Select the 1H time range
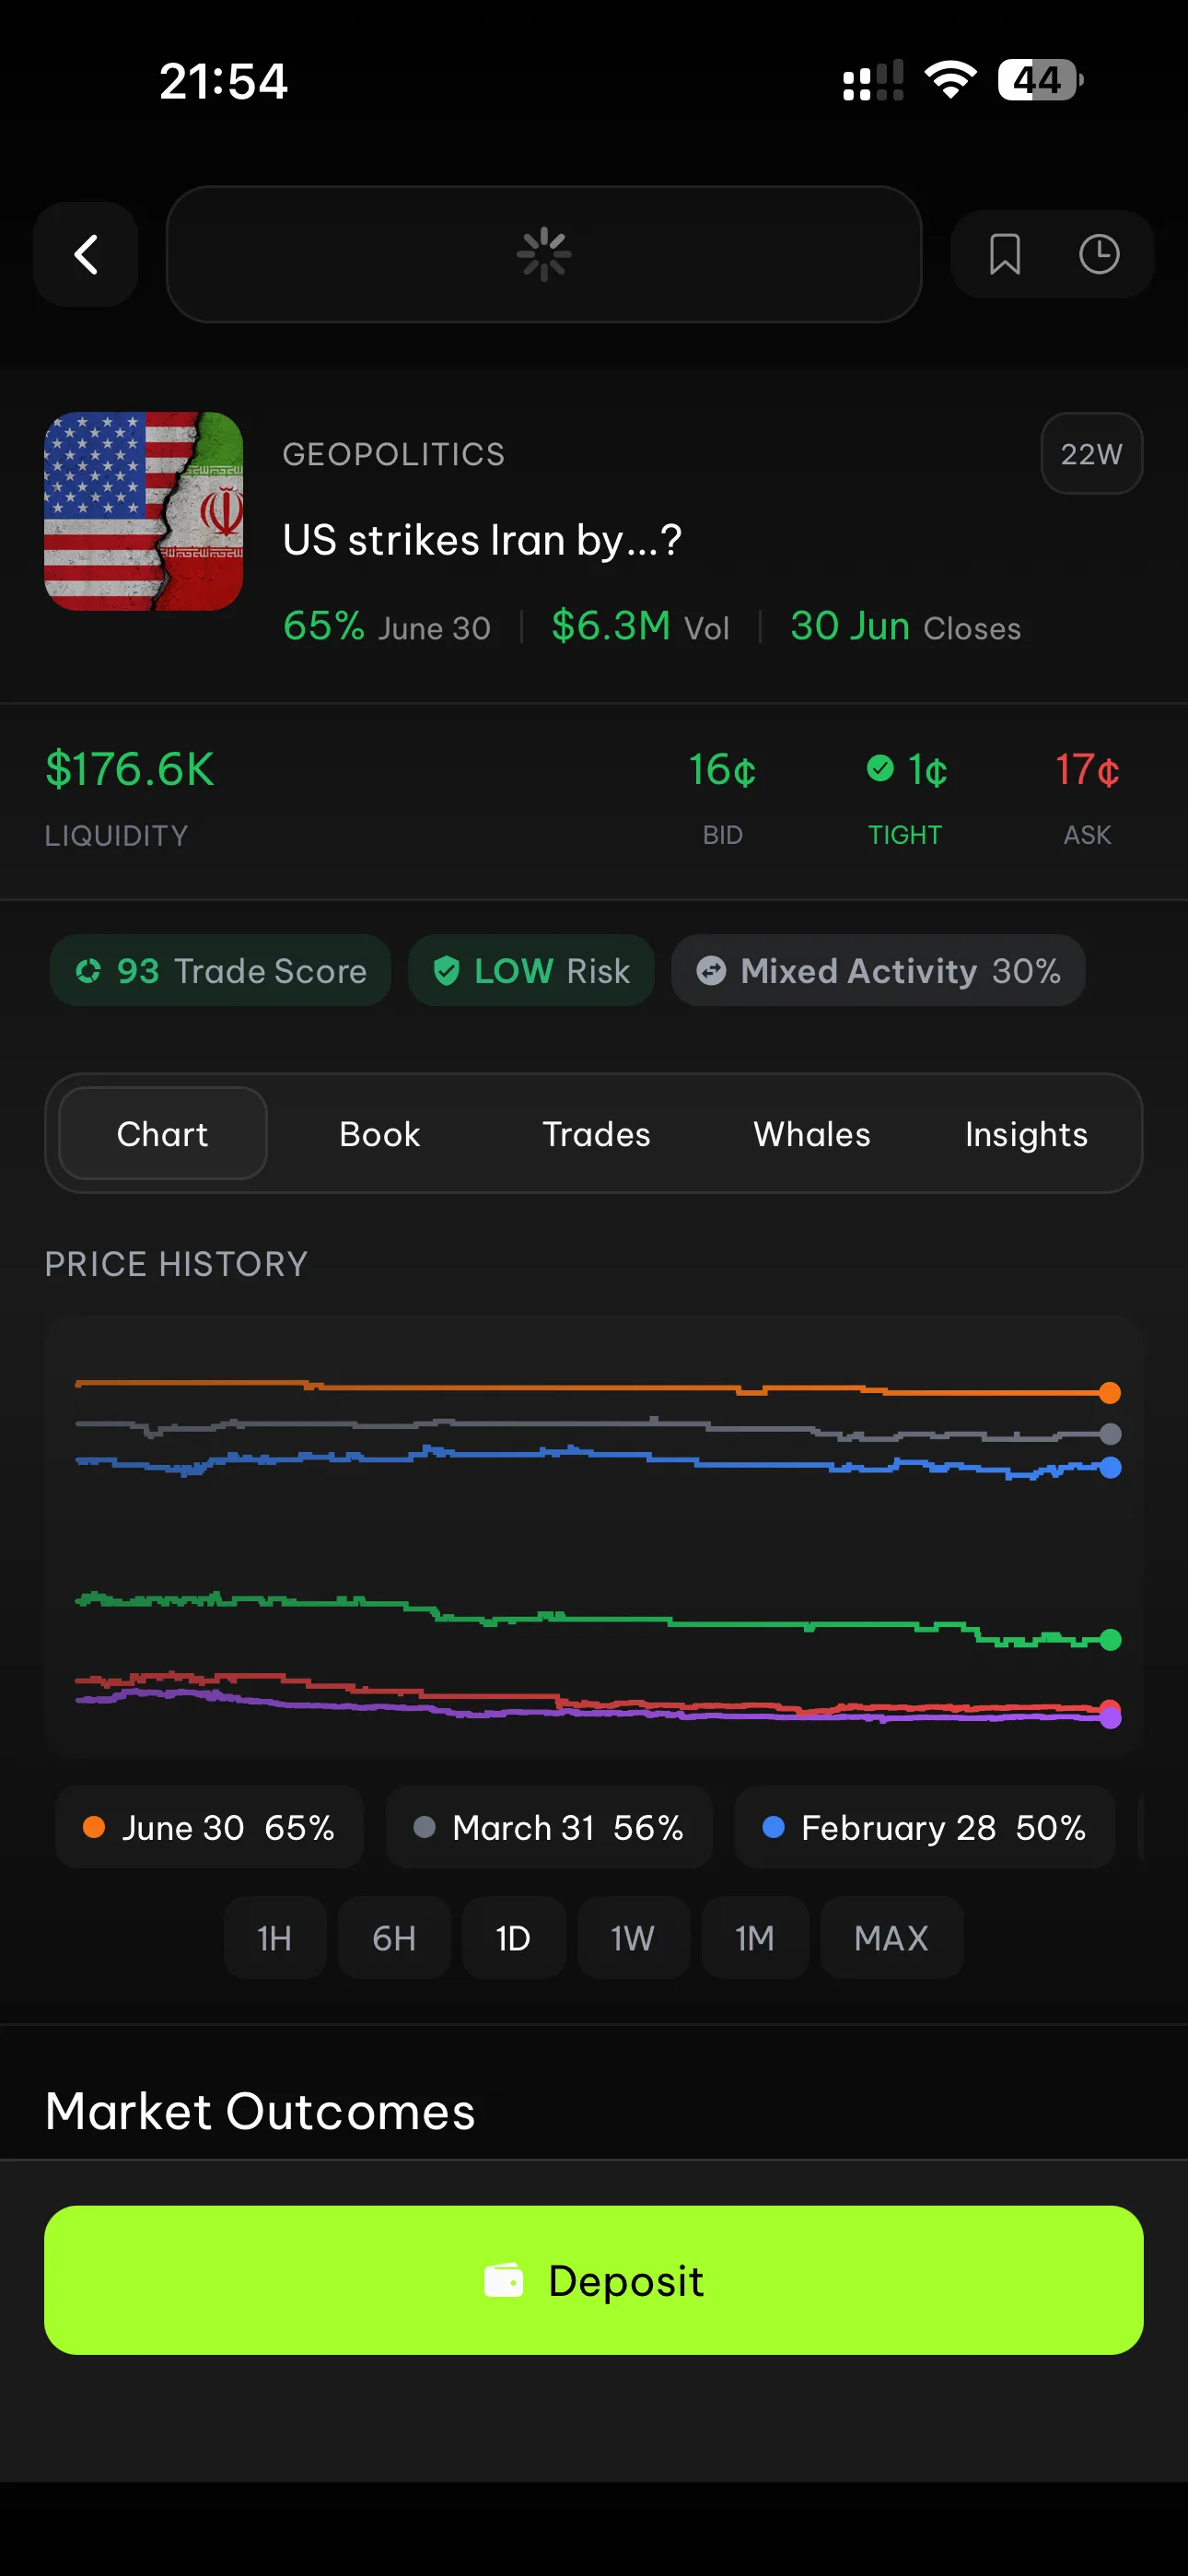Viewport: 1188px width, 2576px height. point(275,1938)
